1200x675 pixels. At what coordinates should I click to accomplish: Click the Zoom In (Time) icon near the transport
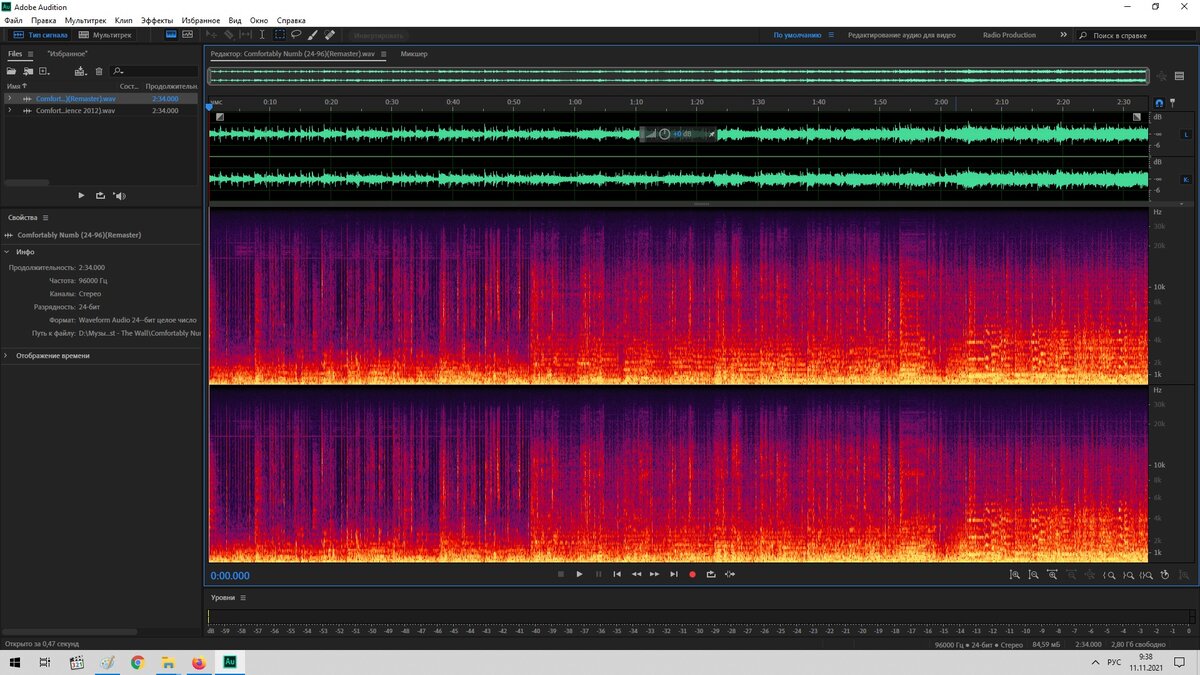1052,575
